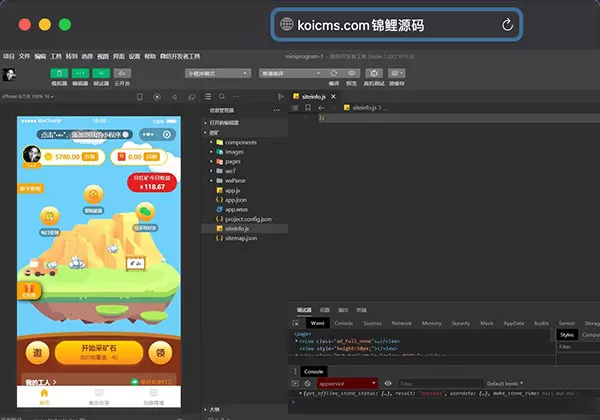
Task: Toggle the 调试器 debugger panel button
Action: [x=101, y=73]
